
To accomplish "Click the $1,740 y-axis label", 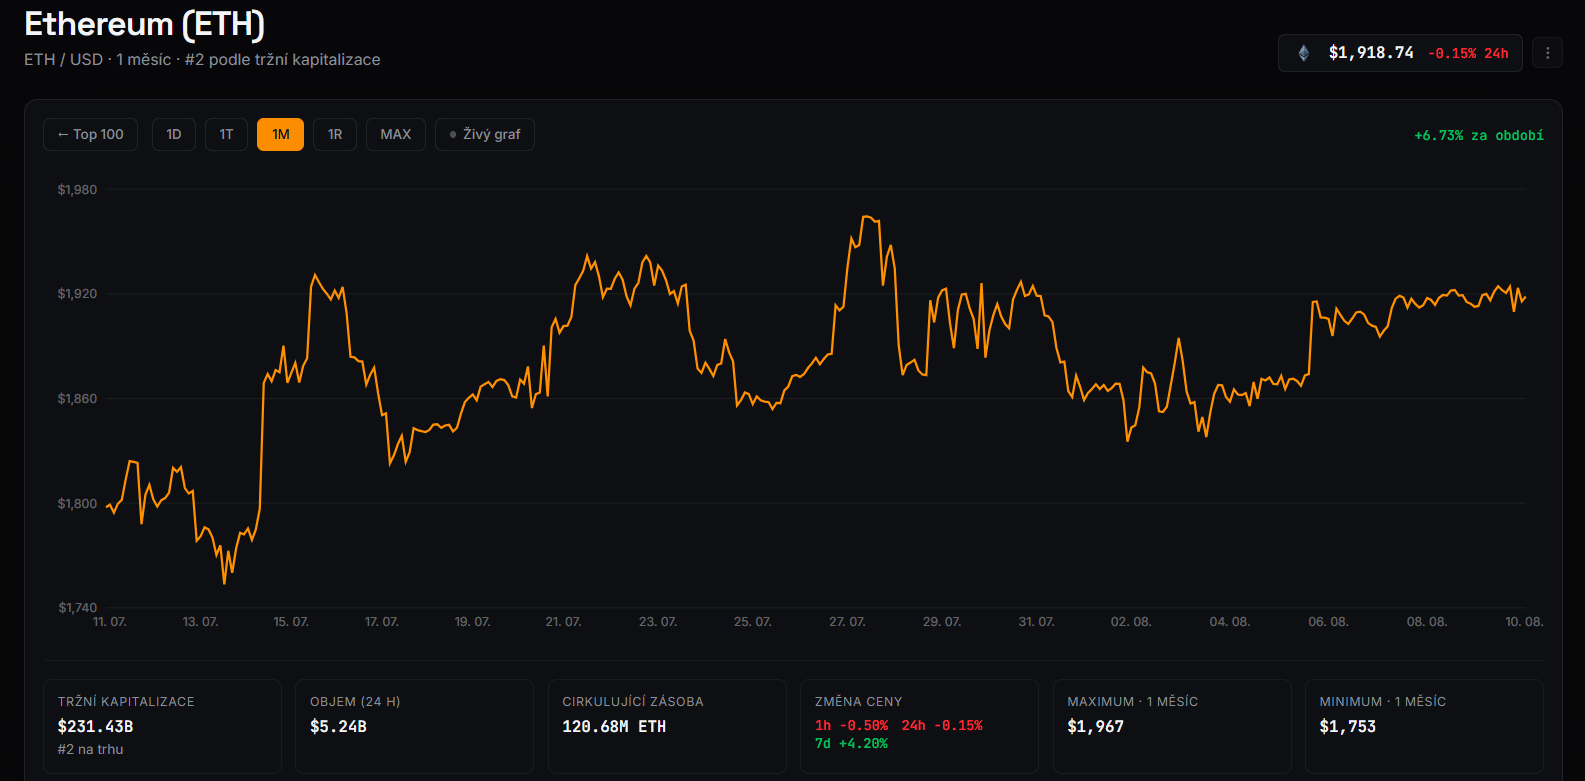I will [78, 608].
